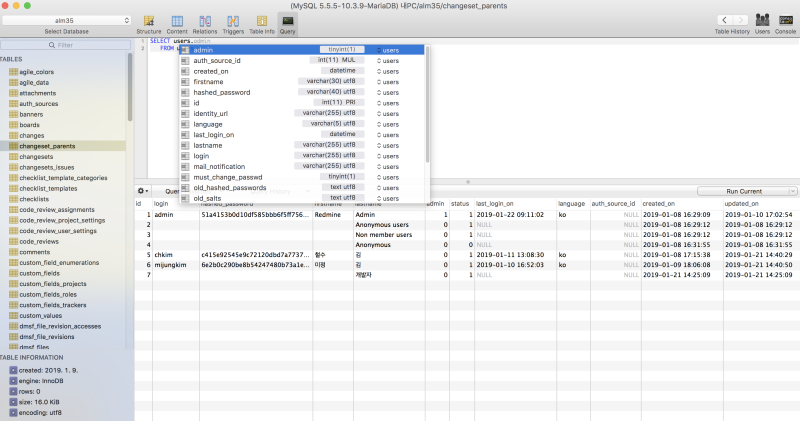Select the code_reviews table
800x421 pixels.
click(x=39, y=241)
